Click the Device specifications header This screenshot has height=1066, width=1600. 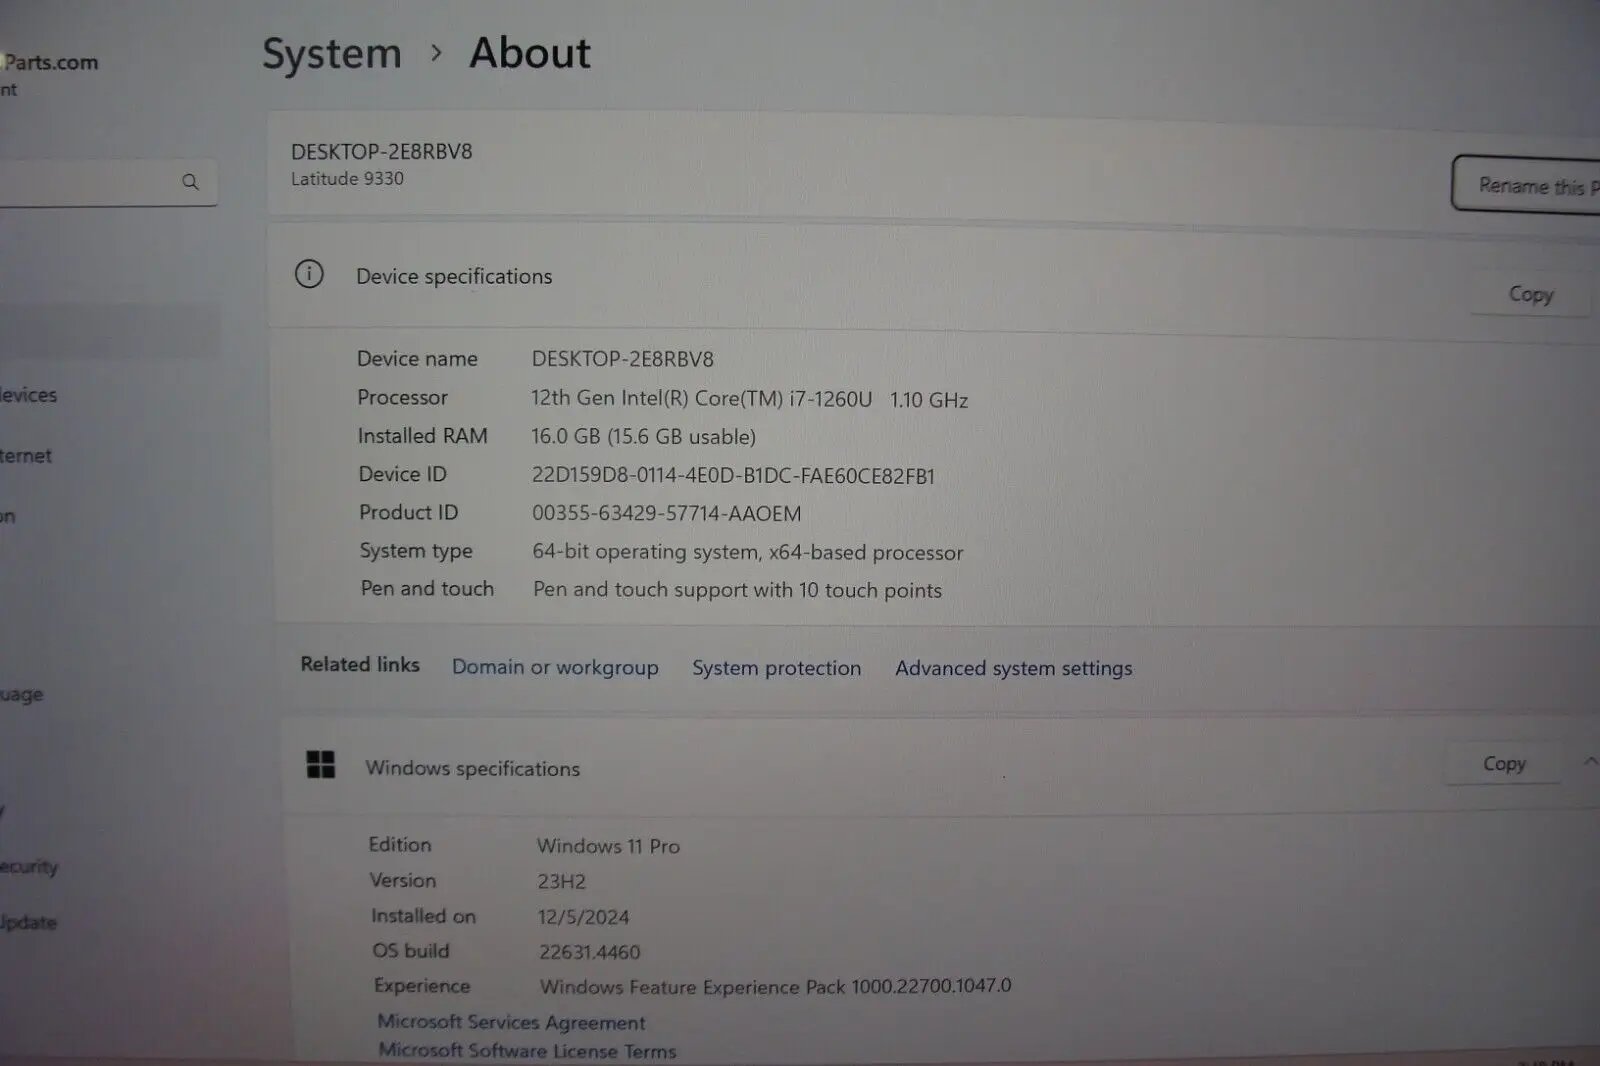point(454,276)
